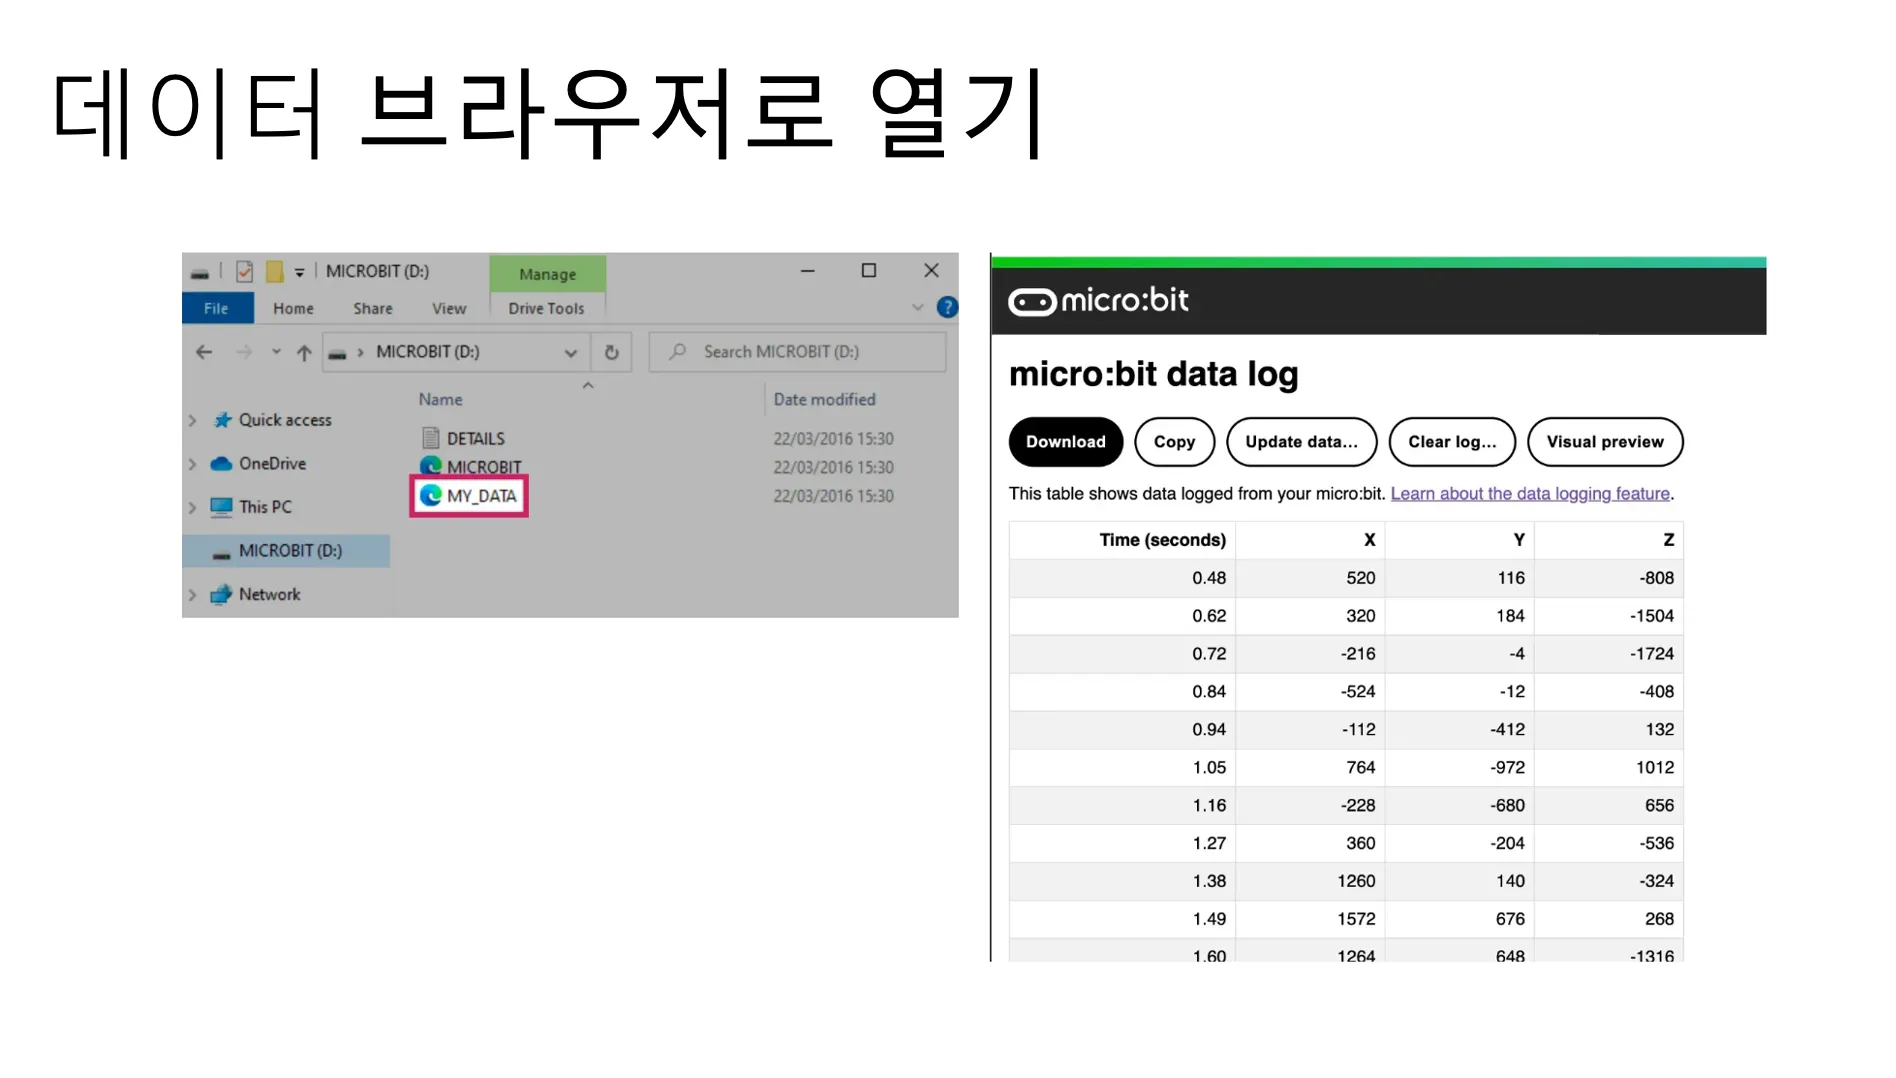The image size is (1896, 1078).
Task: Click the Copy button
Action: click(x=1175, y=442)
